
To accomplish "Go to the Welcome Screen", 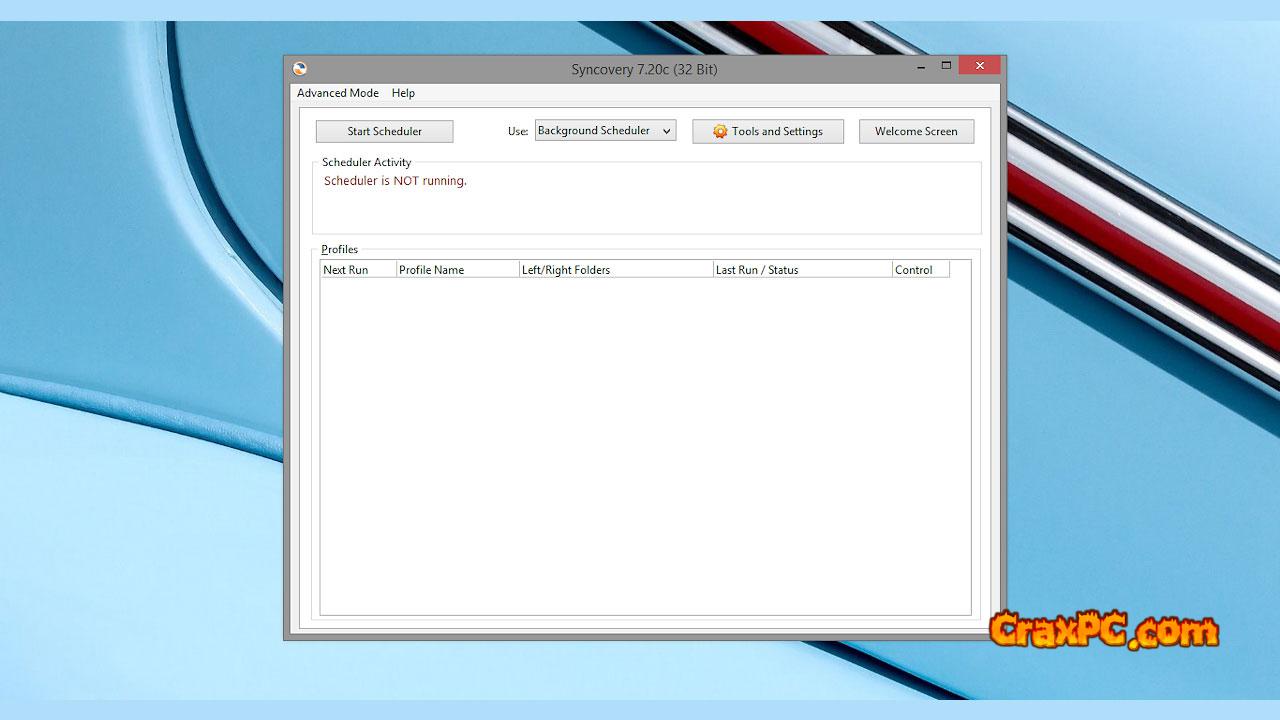I will coord(915,131).
